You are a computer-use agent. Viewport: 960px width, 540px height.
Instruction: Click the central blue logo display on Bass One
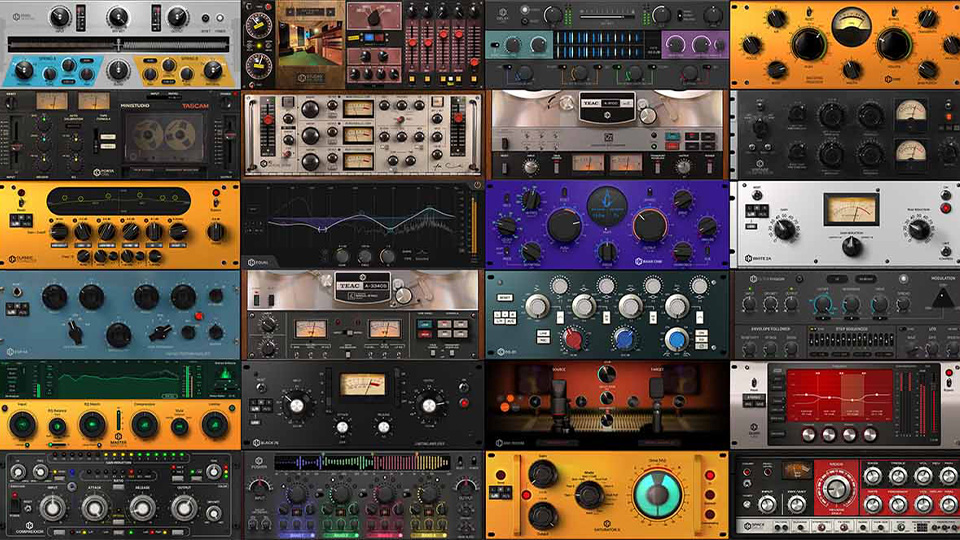606,205
